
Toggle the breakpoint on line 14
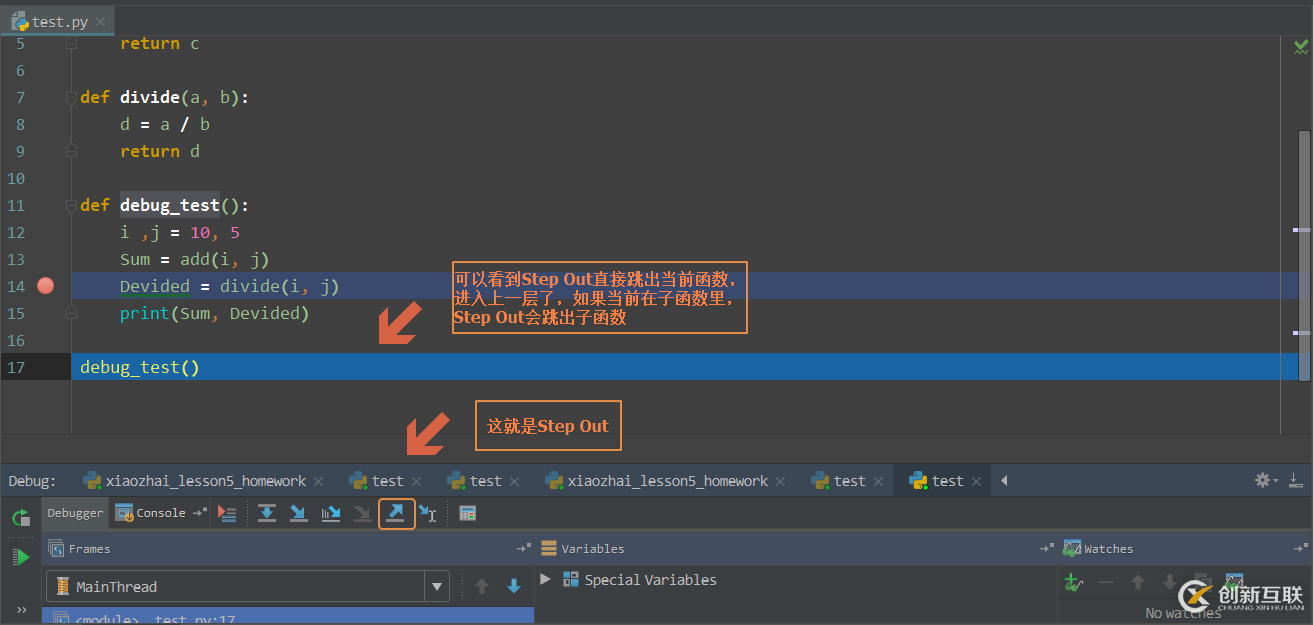click(45, 286)
